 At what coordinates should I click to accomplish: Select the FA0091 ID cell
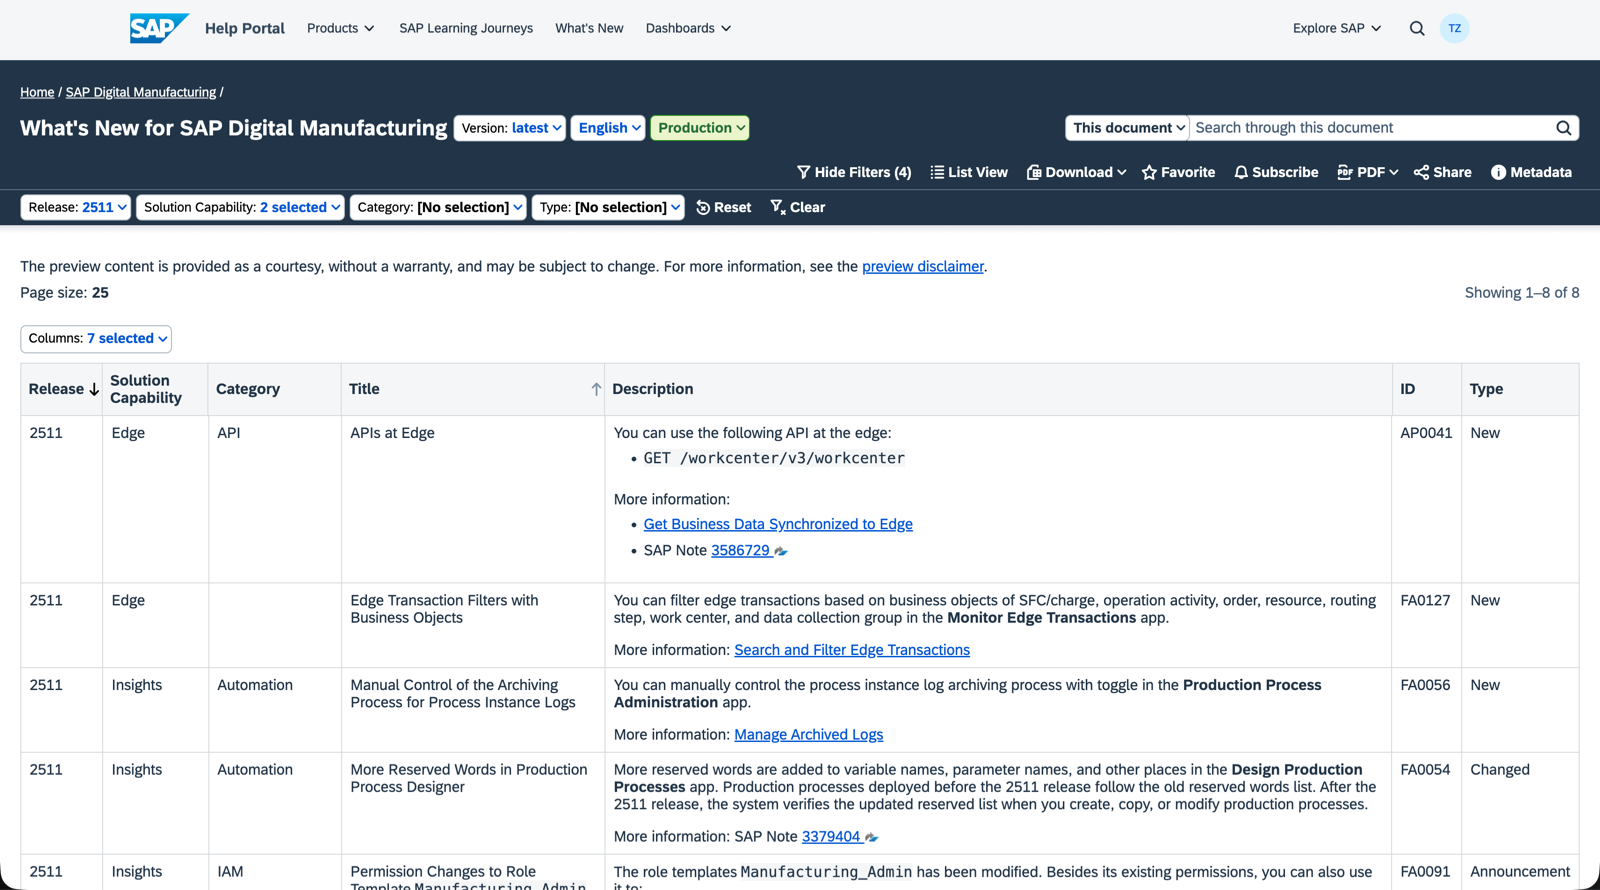[1426, 872]
